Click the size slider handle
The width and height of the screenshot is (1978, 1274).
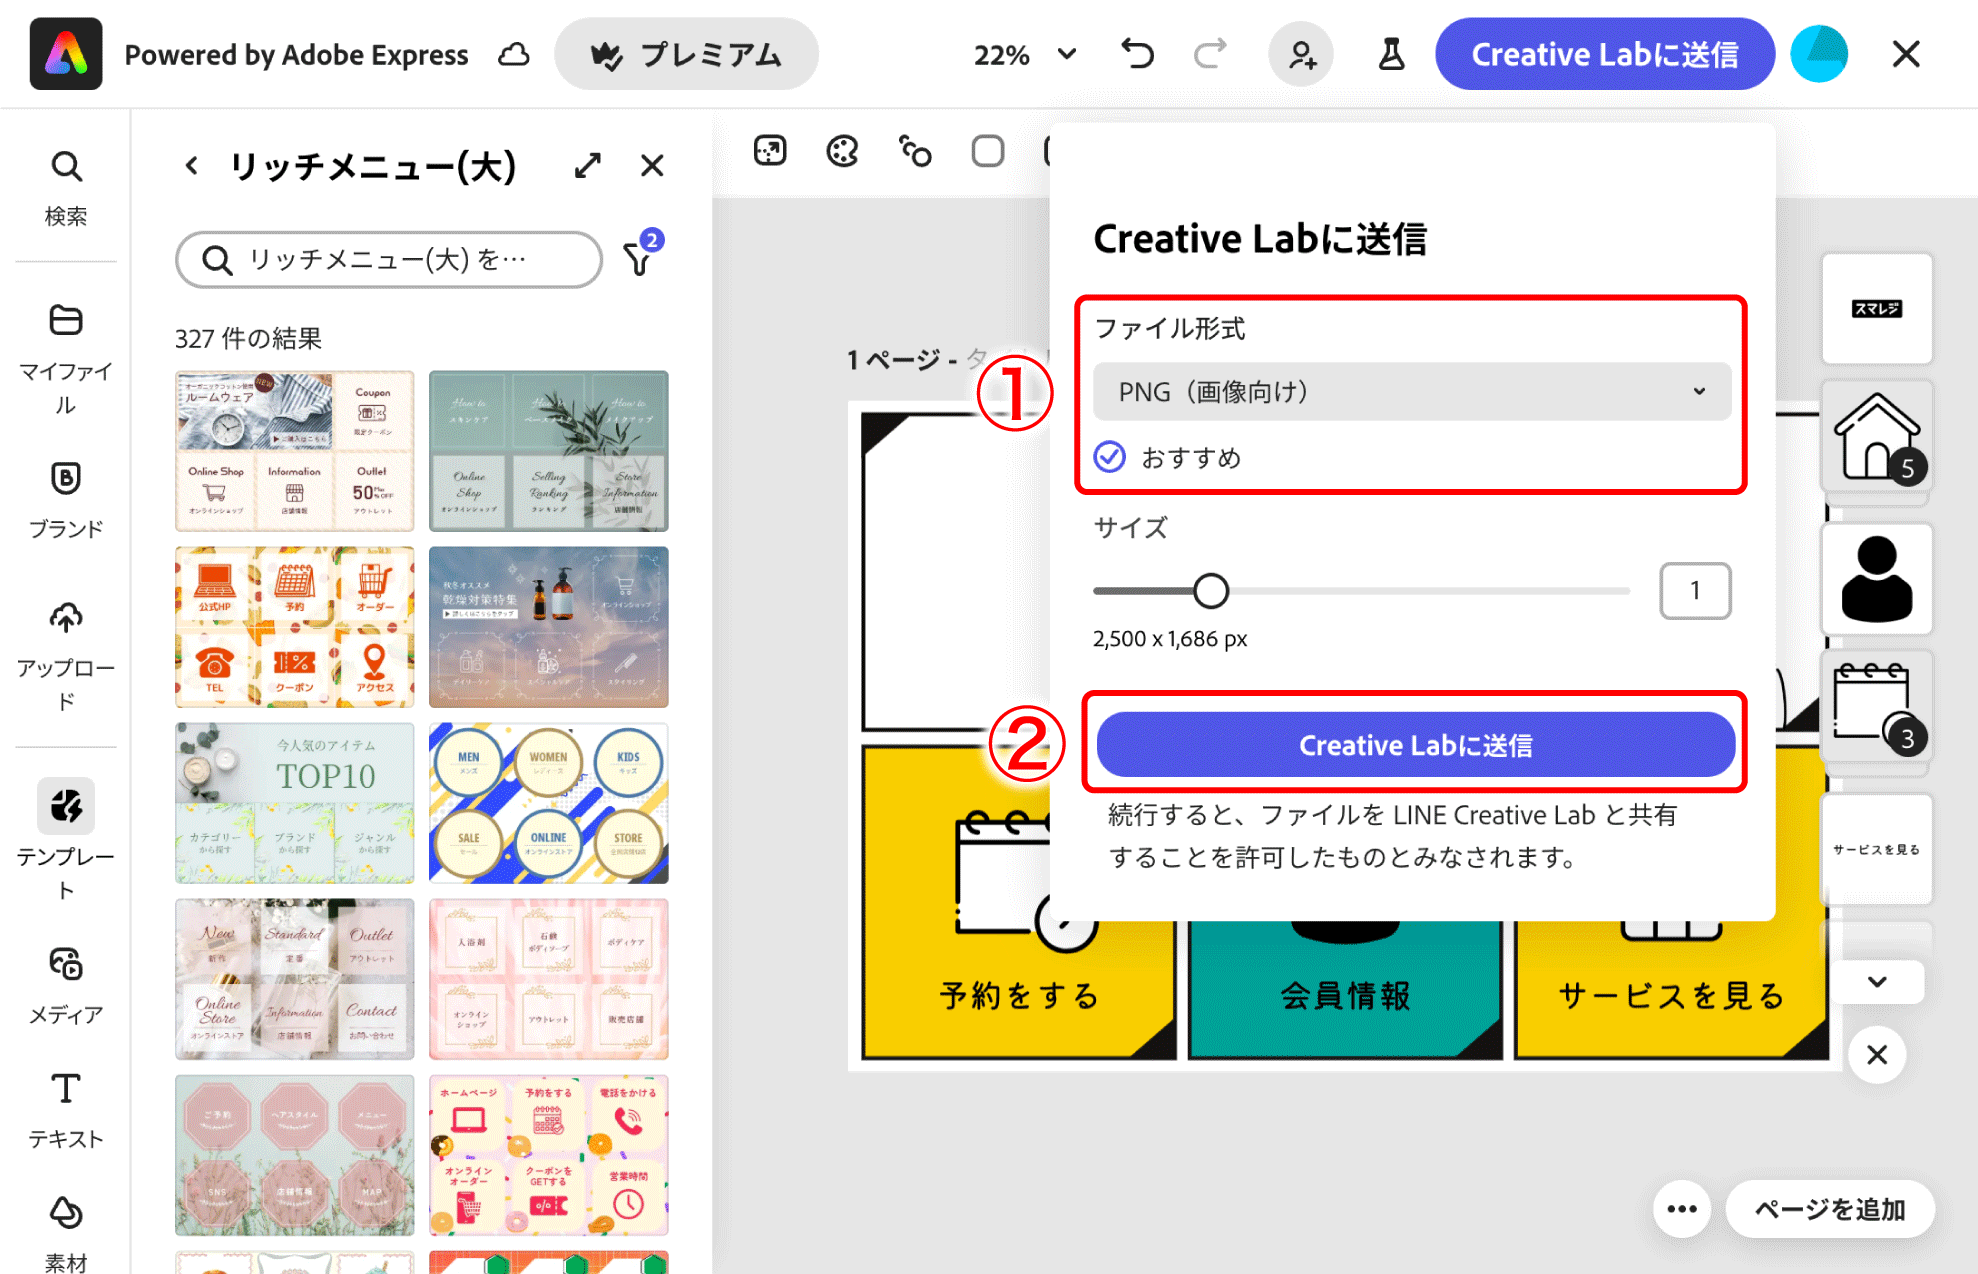1211,591
